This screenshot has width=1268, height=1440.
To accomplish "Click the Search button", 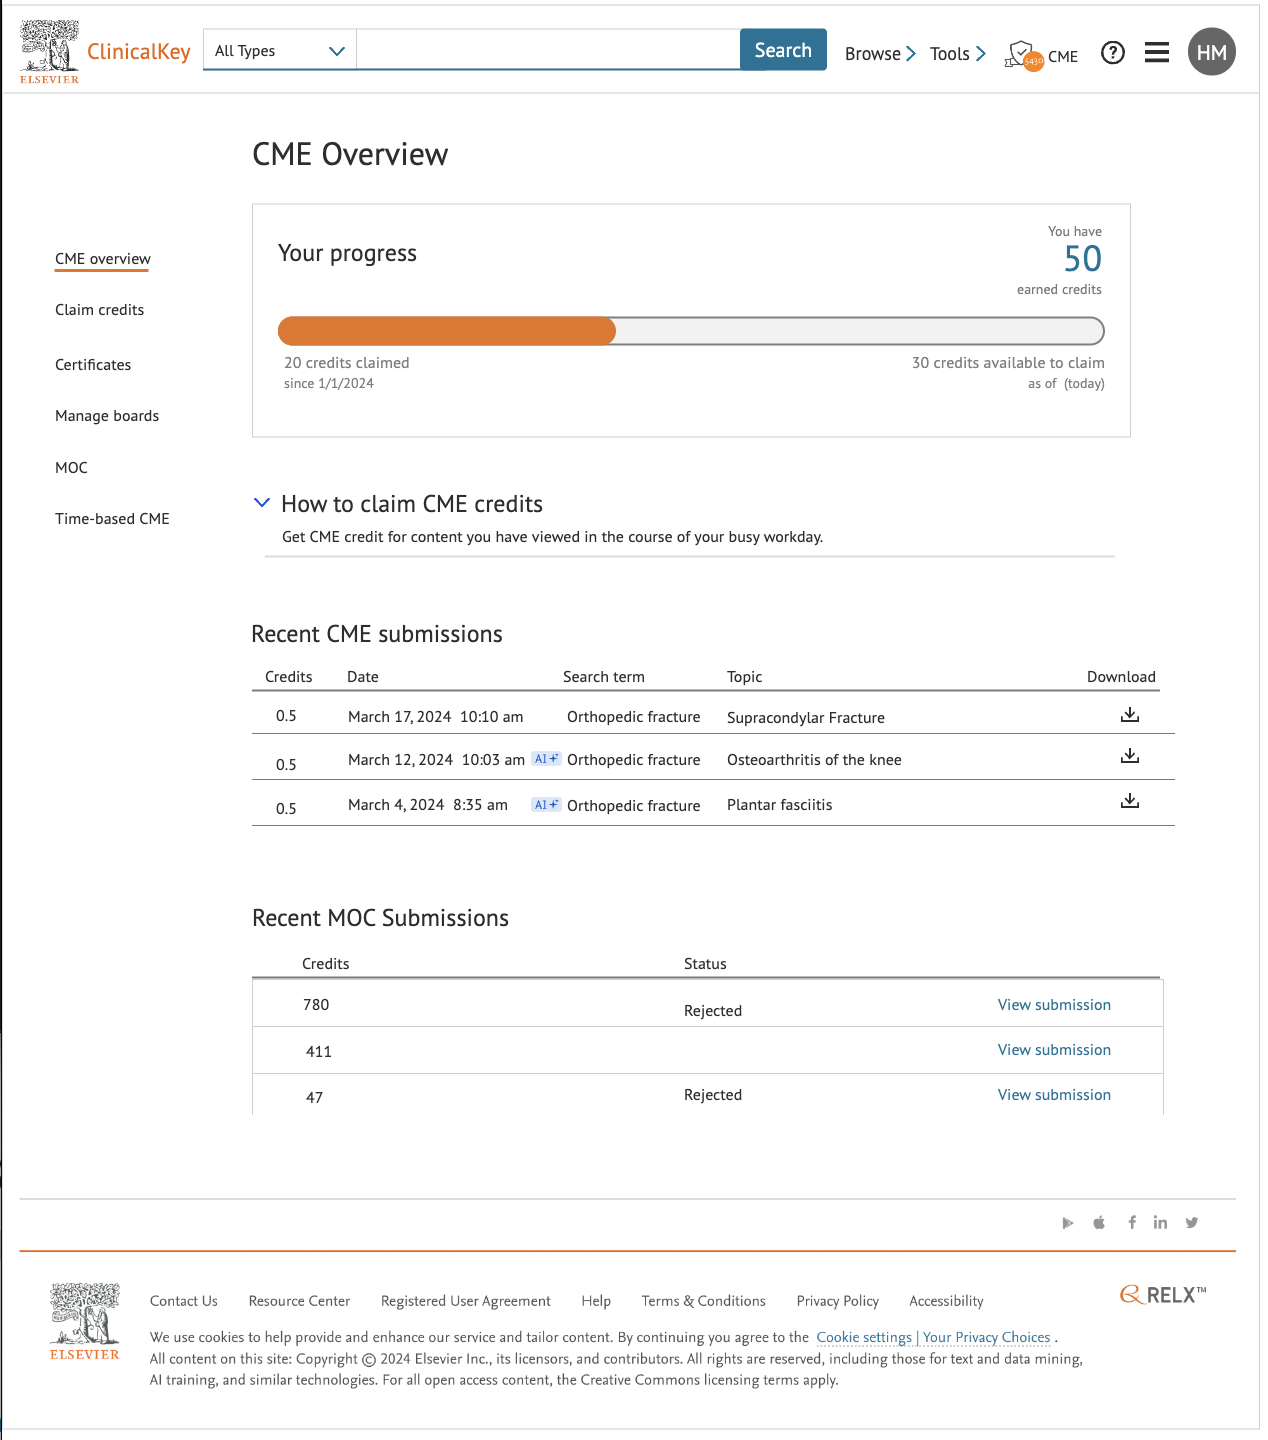I will (783, 49).
